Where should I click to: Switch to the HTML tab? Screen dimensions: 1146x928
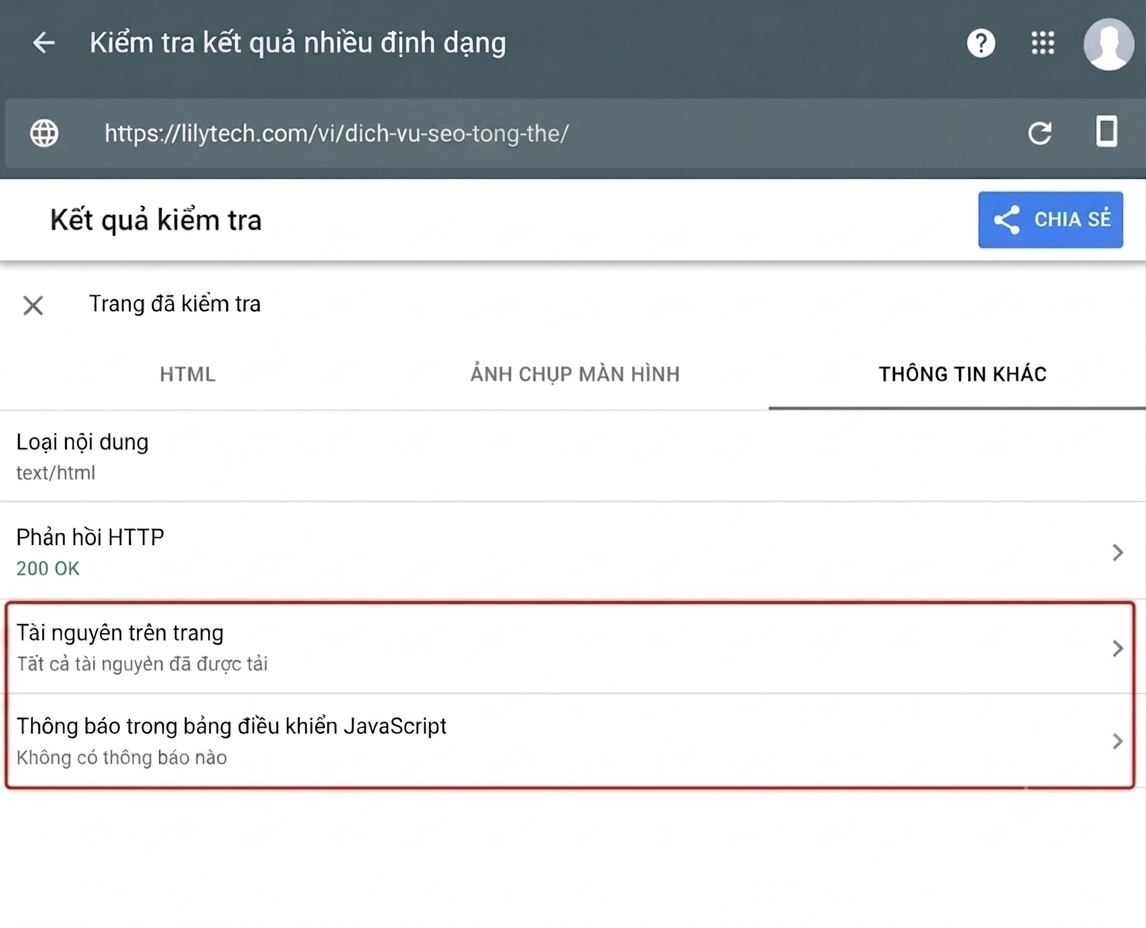coord(187,374)
